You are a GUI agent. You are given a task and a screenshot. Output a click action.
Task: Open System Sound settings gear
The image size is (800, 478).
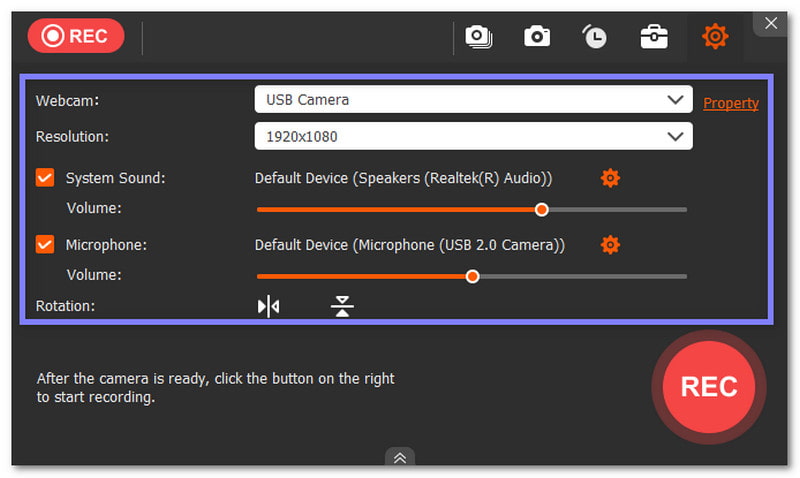tap(610, 178)
